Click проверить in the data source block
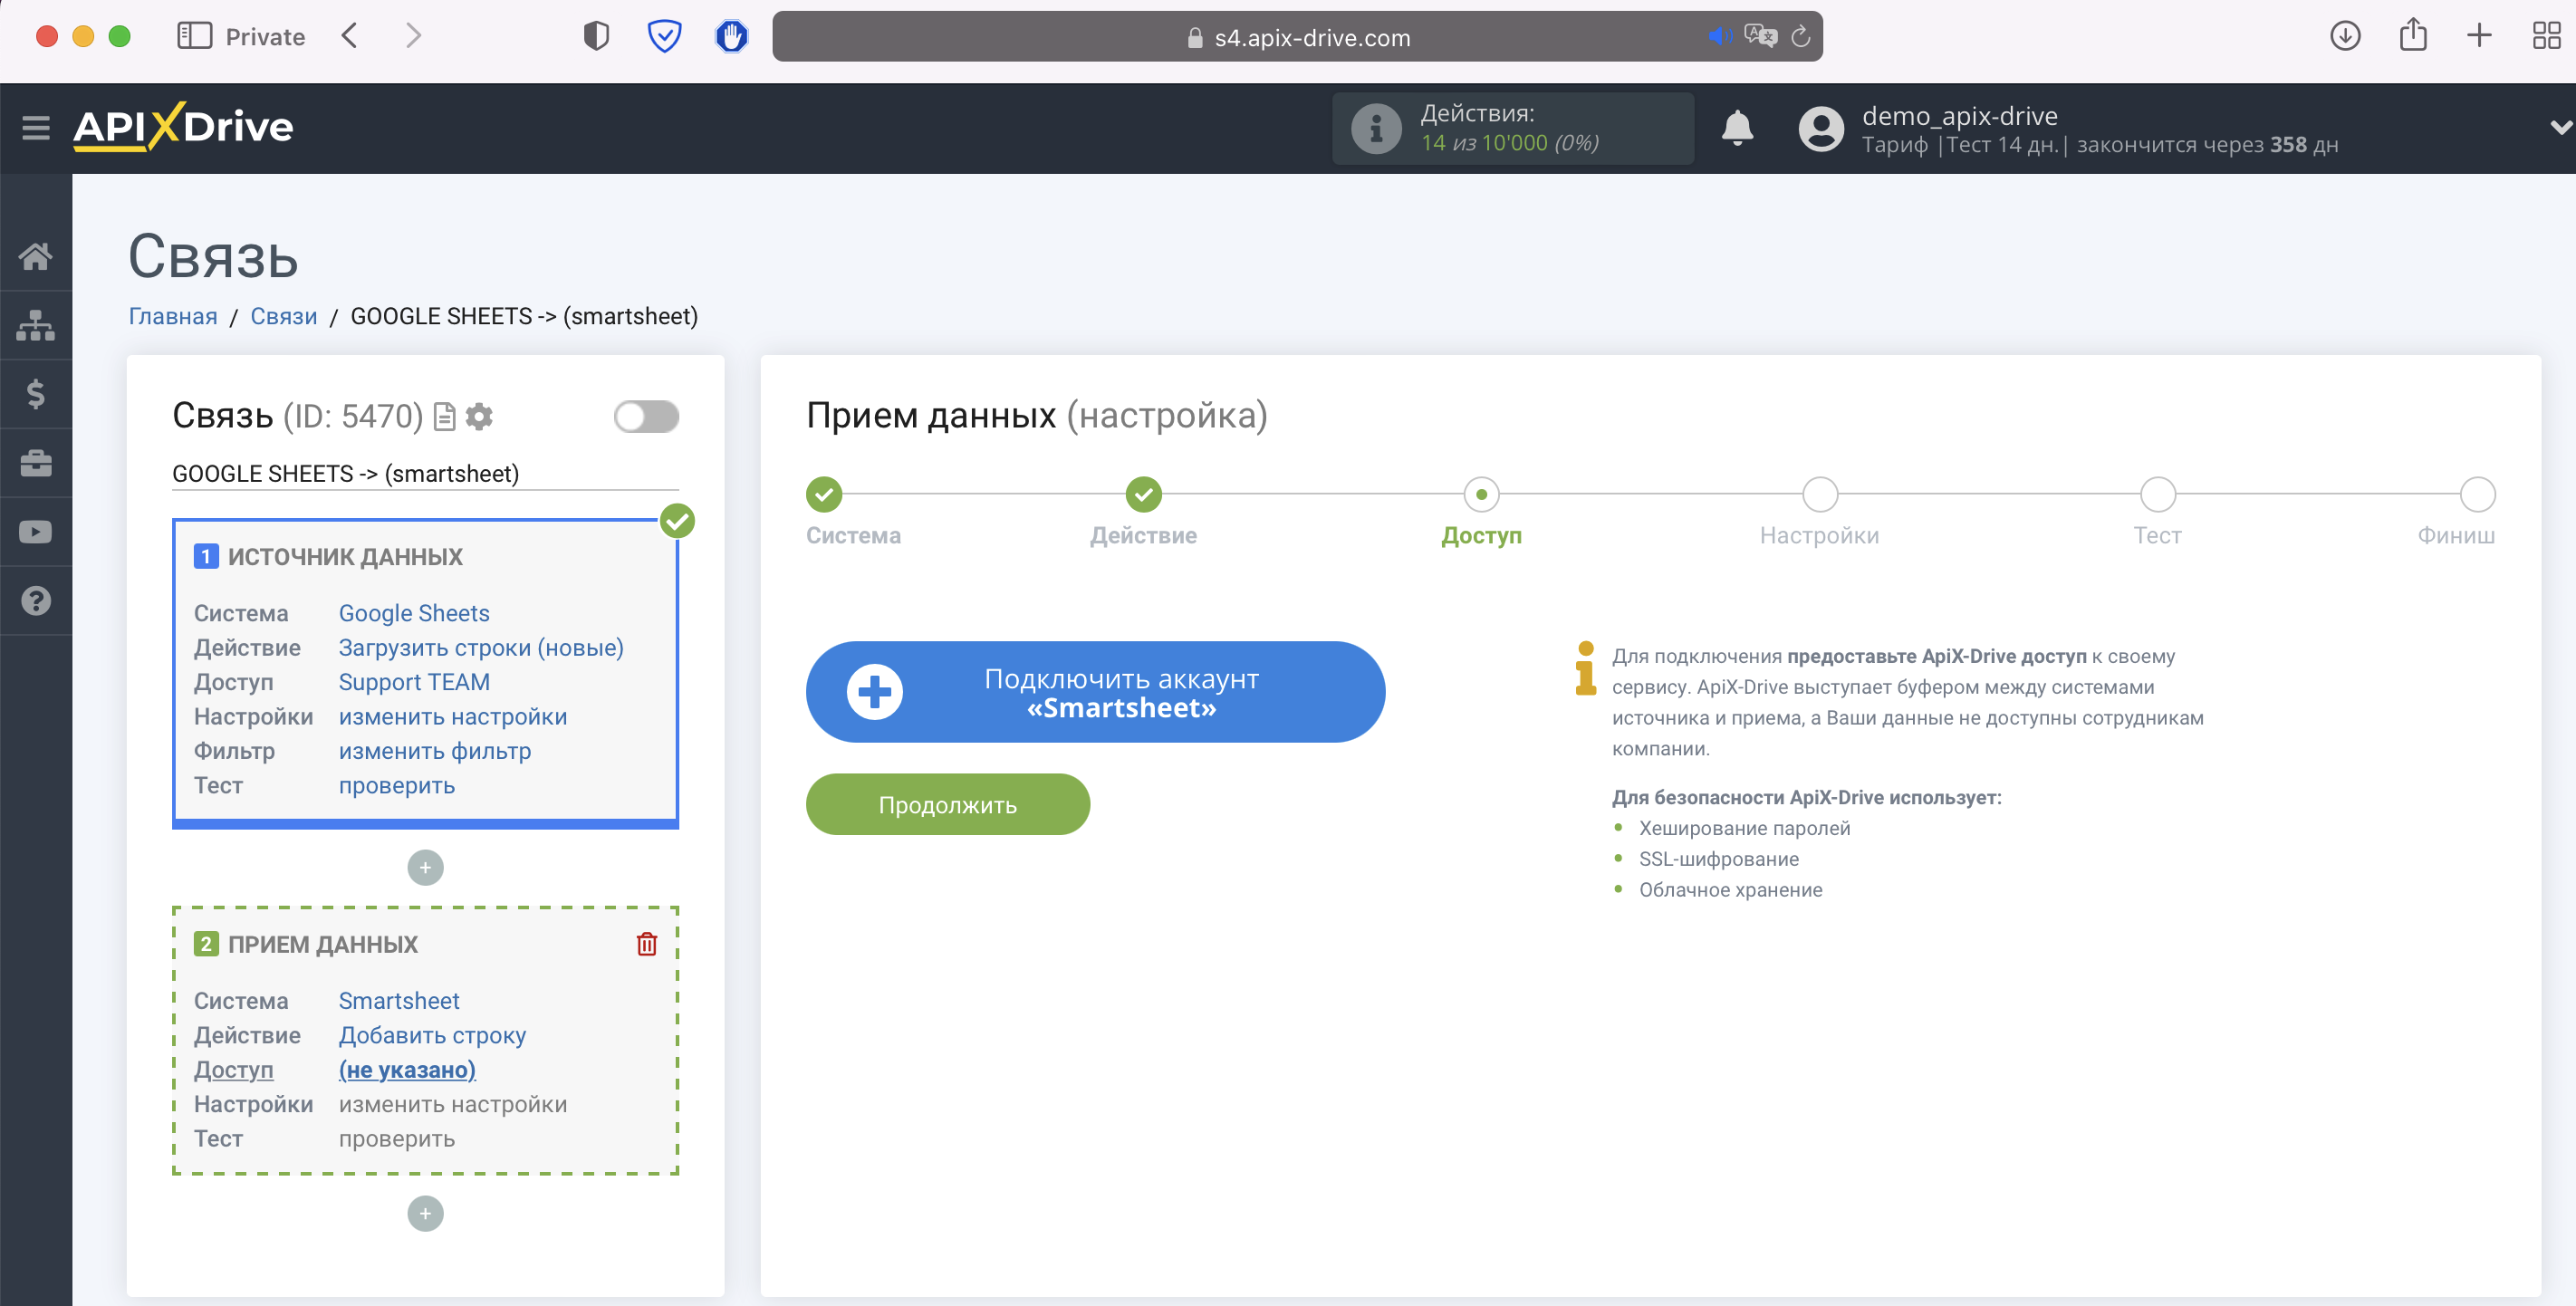 tap(397, 786)
